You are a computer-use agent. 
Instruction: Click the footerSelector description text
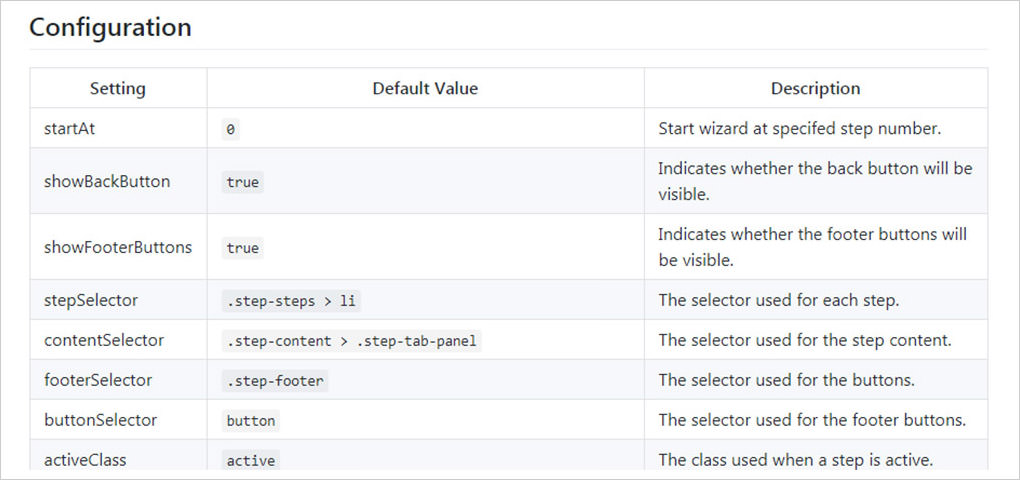(x=786, y=380)
